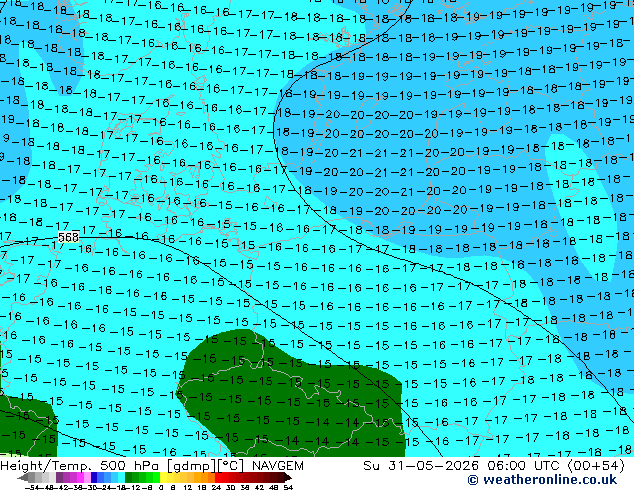
Task: Click the -54 label on the temperature legend
Action: pos(32,487)
